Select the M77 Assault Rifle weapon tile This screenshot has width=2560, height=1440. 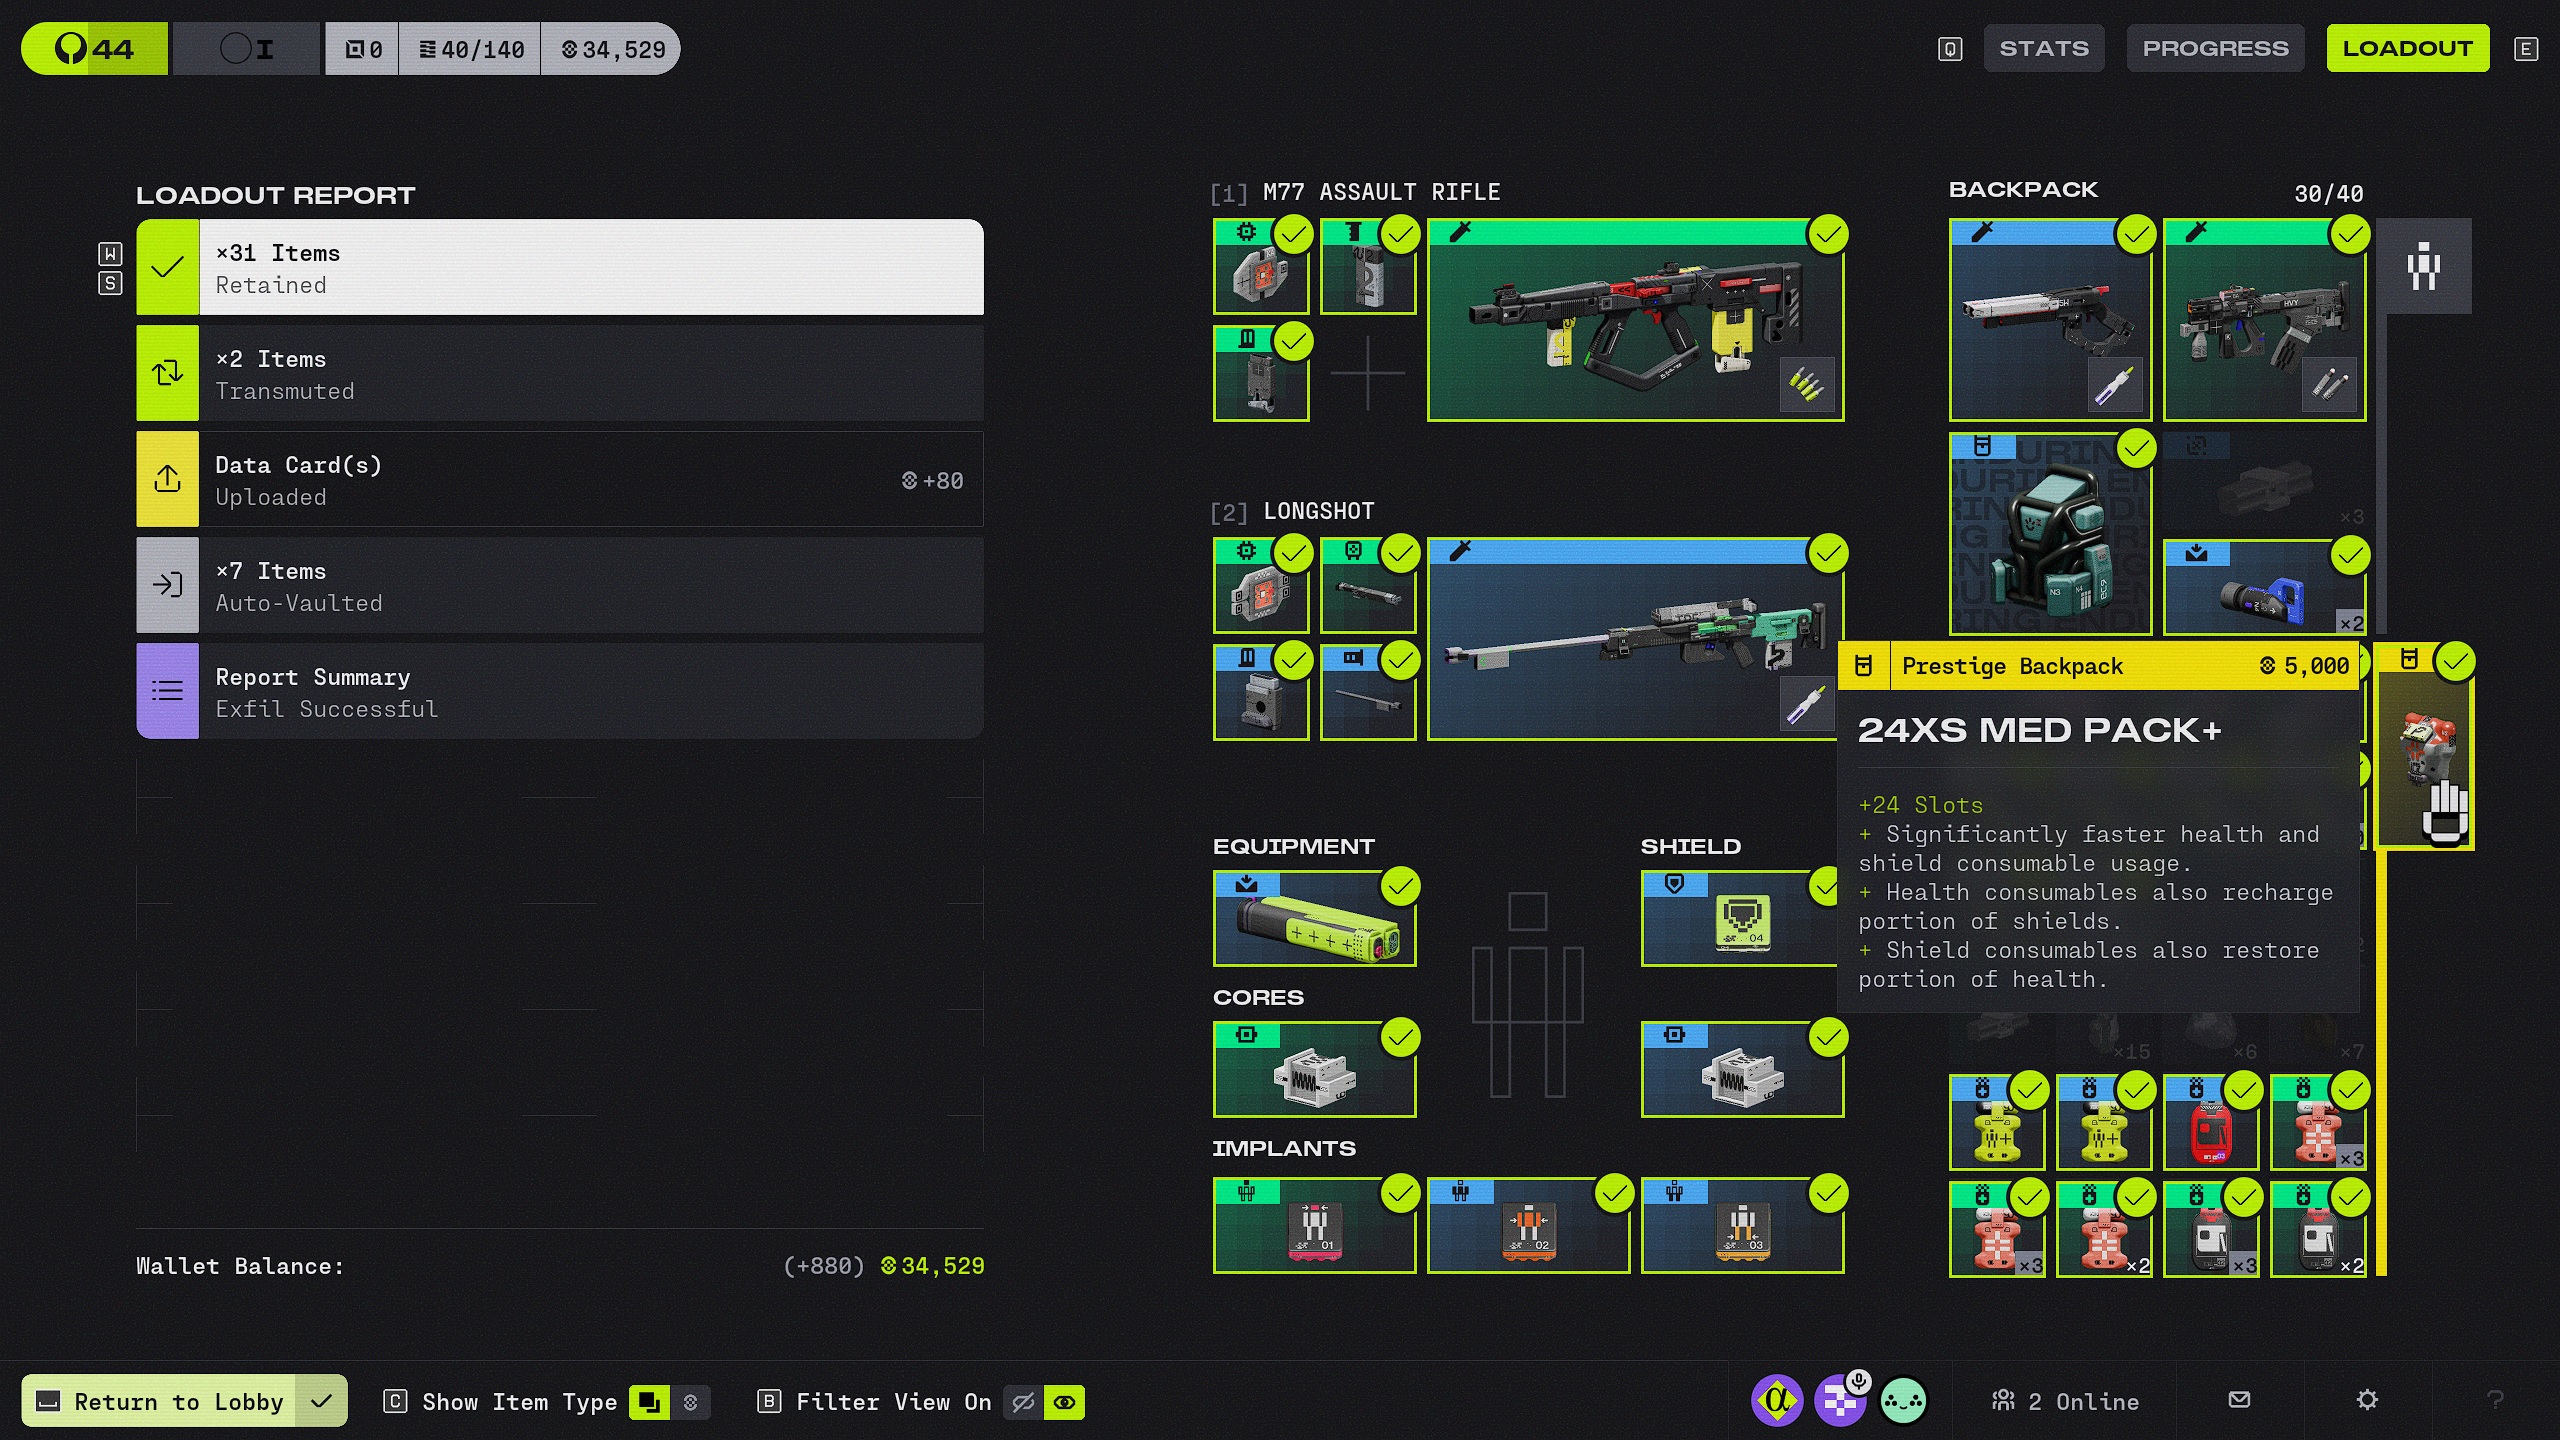coord(1635,320)
